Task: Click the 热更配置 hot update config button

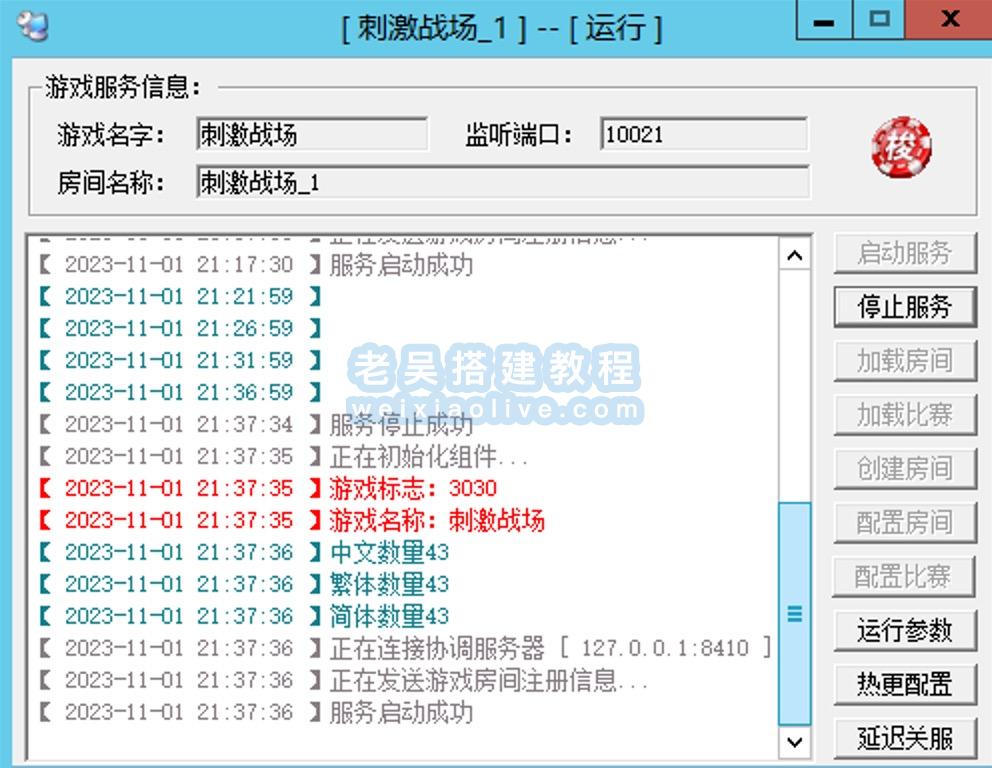Action: coord(903,684)
